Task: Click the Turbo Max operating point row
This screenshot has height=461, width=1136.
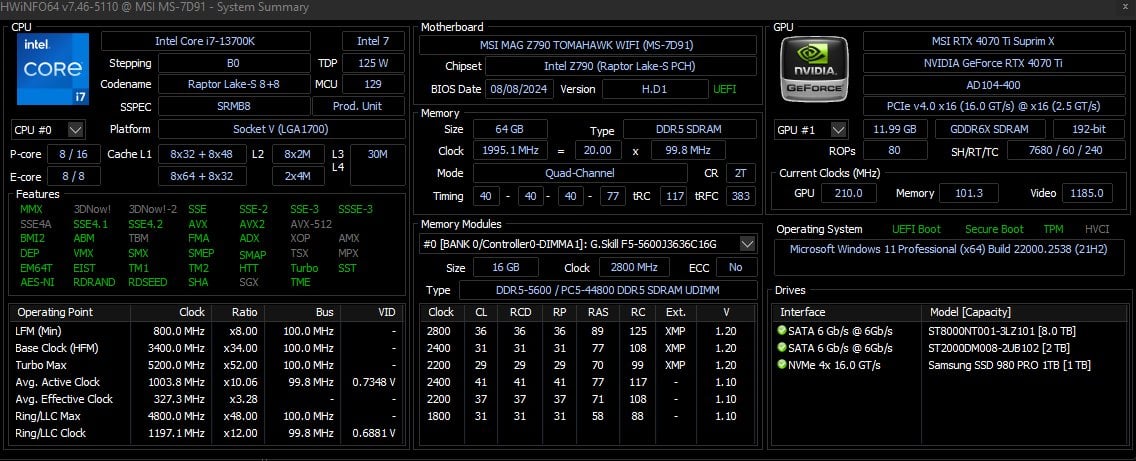Action: pos(207,365)
